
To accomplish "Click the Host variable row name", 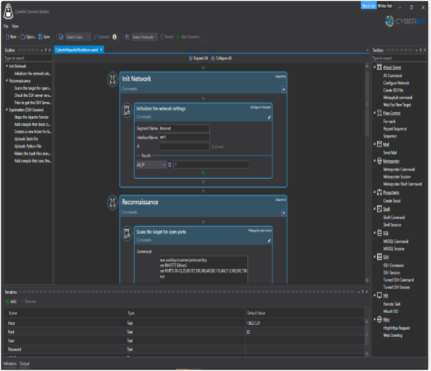I will click(11, 323).
